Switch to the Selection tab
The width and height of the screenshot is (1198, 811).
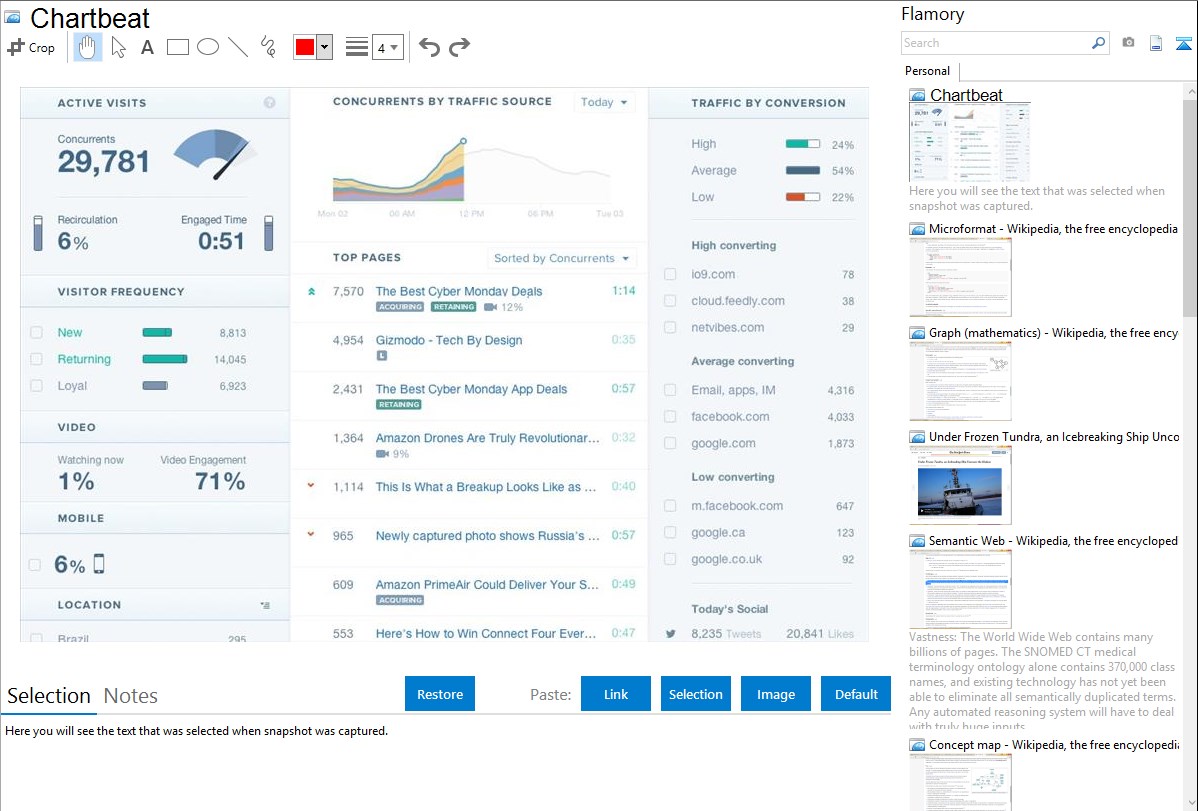coord(49,696)
